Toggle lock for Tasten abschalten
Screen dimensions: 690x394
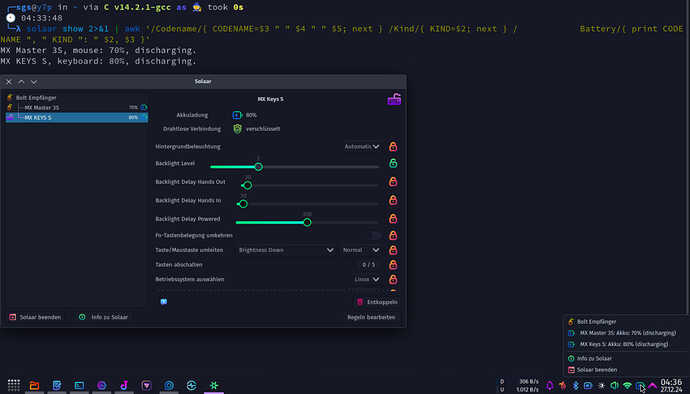point(393,265)
